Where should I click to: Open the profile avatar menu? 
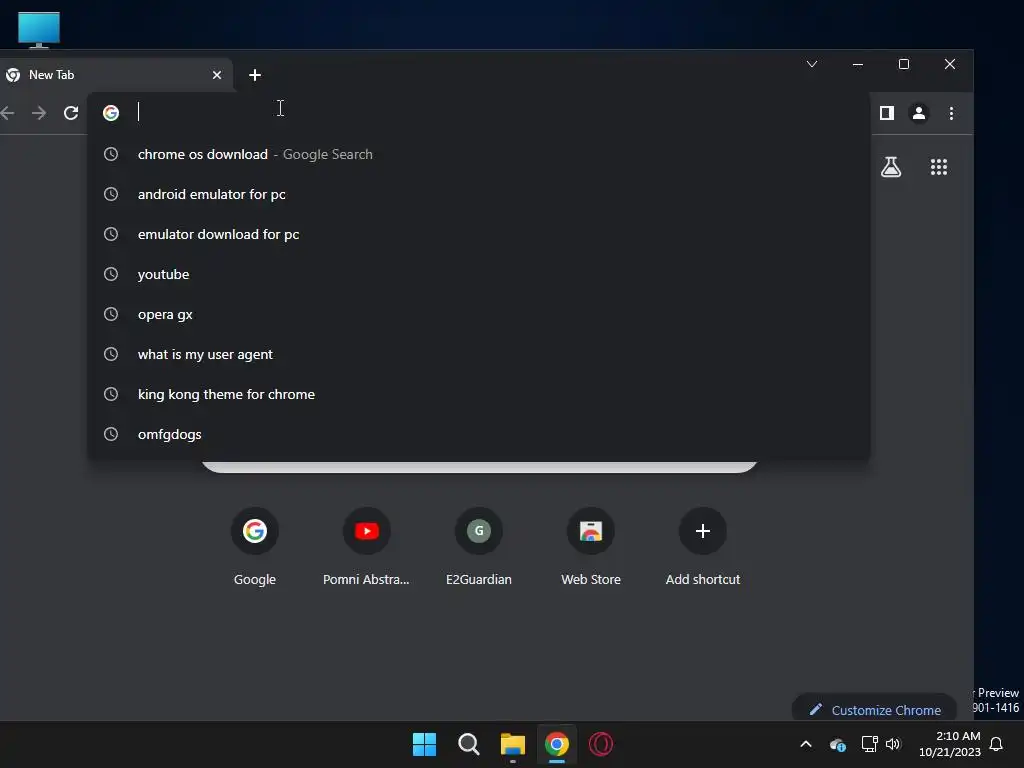(918, 113)
